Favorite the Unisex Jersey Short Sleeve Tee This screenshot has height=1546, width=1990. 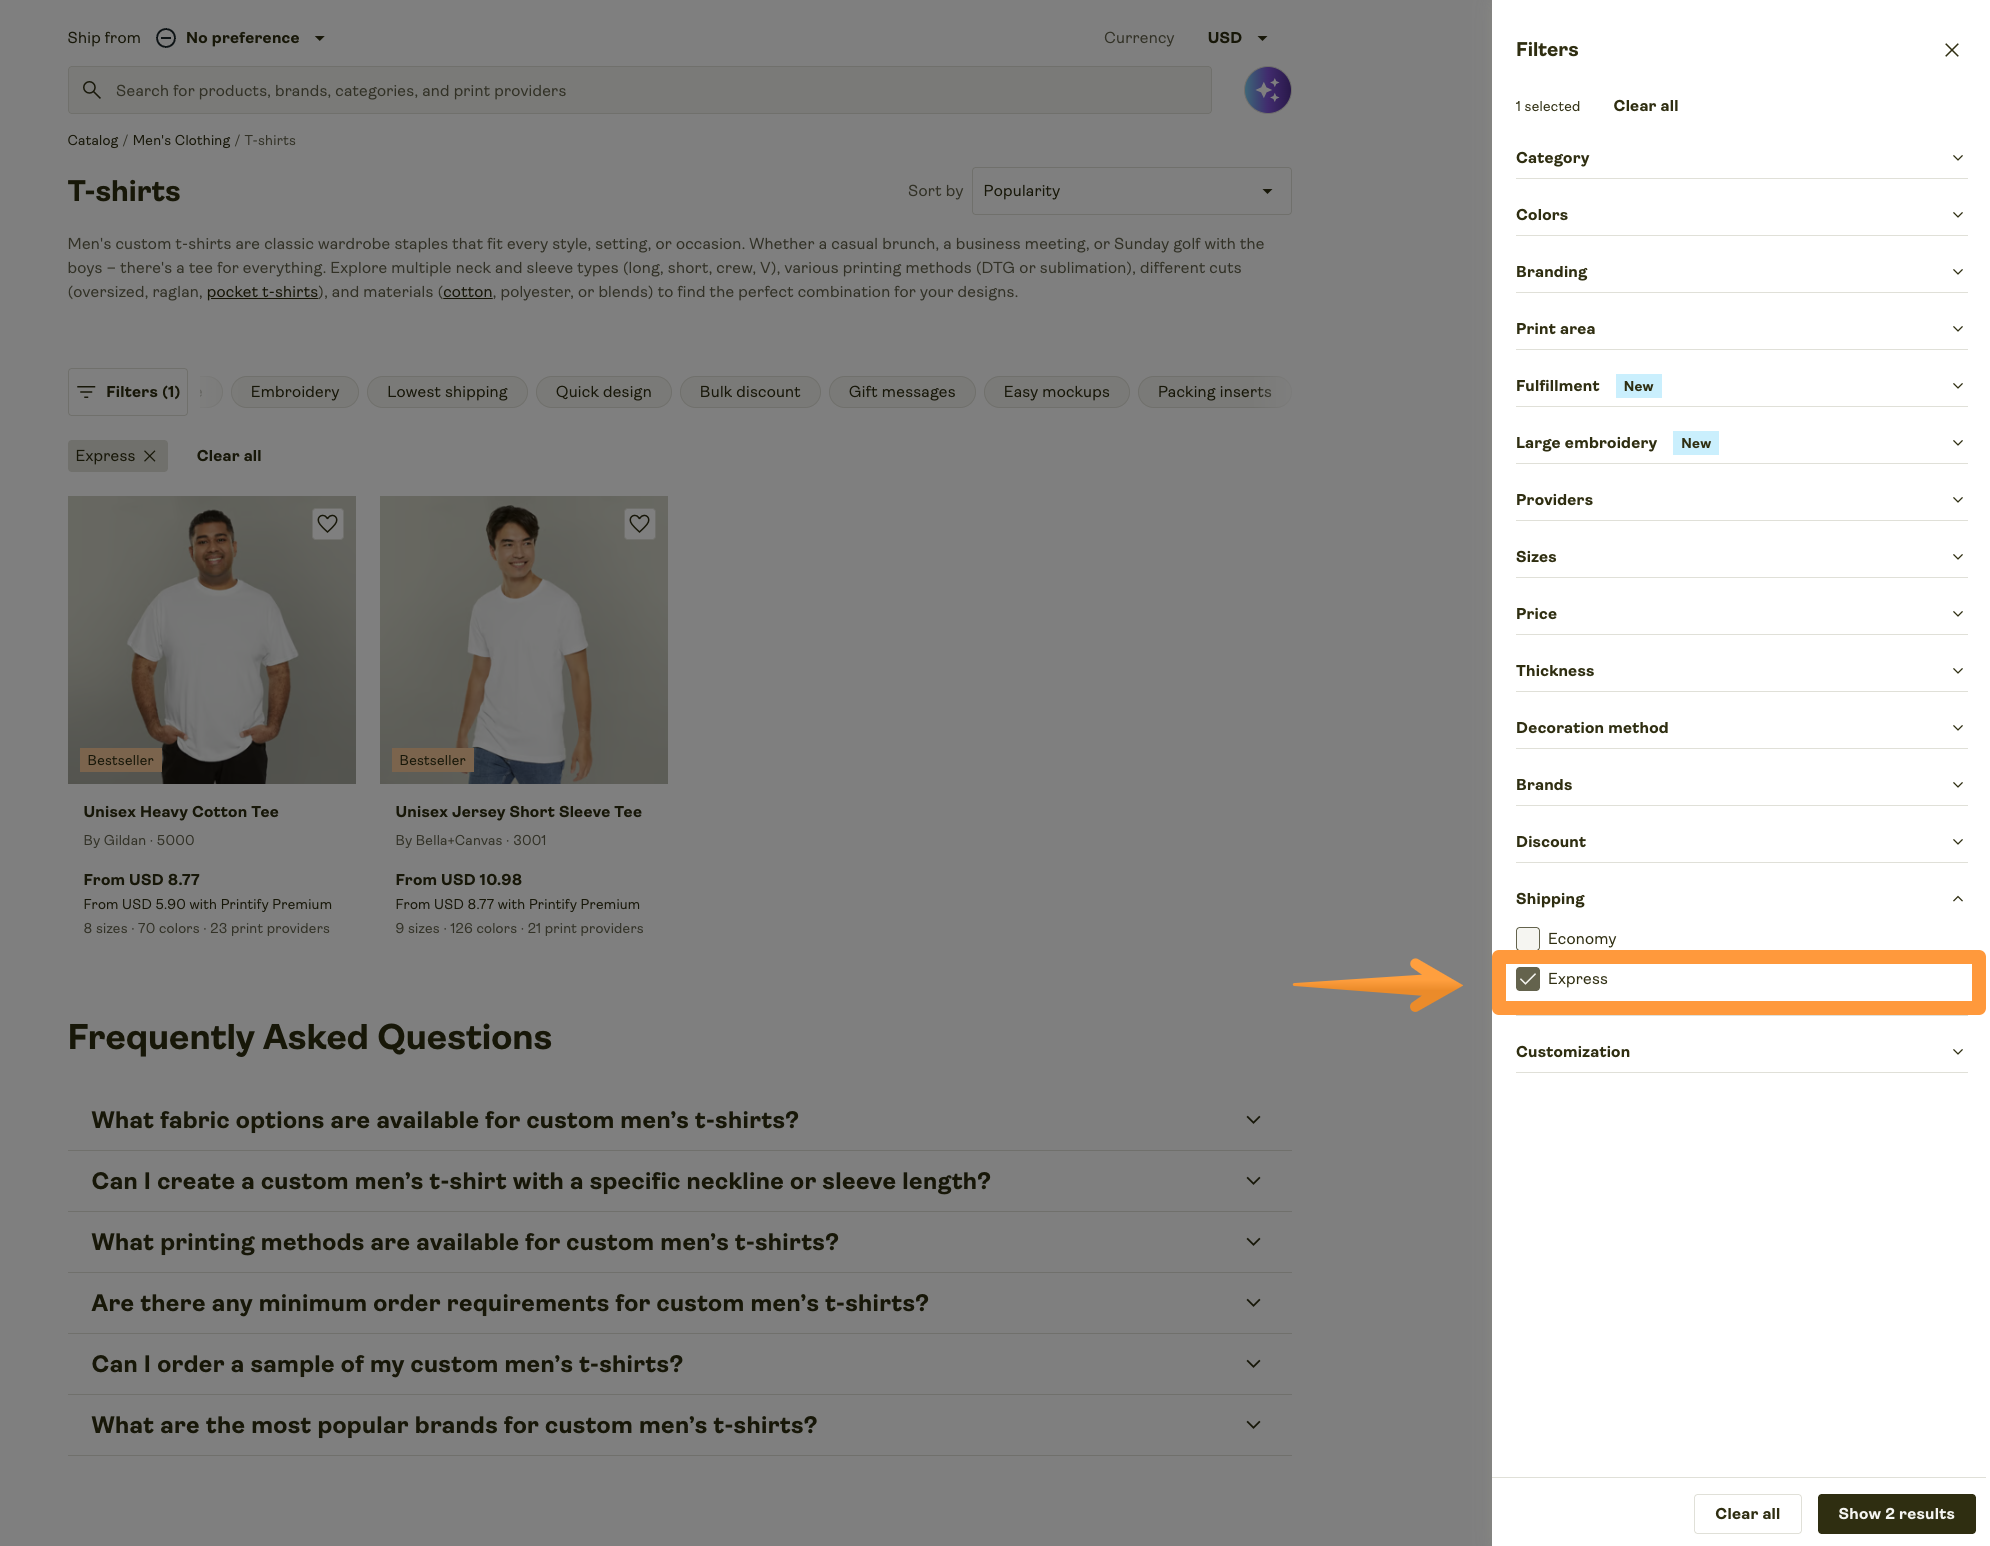point(640,523)
